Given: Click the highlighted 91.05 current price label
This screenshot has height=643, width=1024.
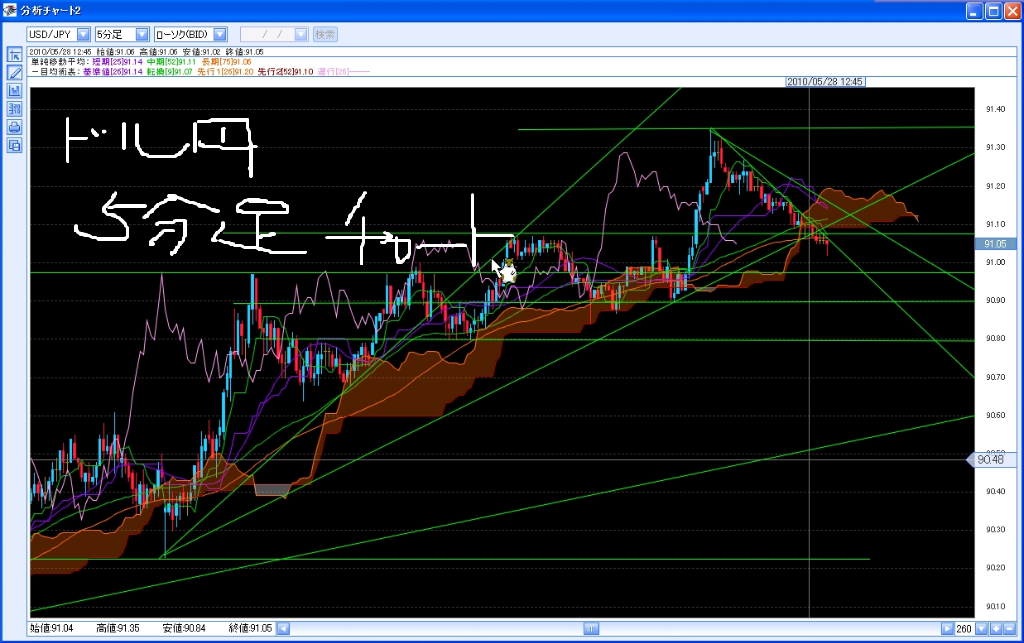Looking at the screenshot, I should point(995,243).
